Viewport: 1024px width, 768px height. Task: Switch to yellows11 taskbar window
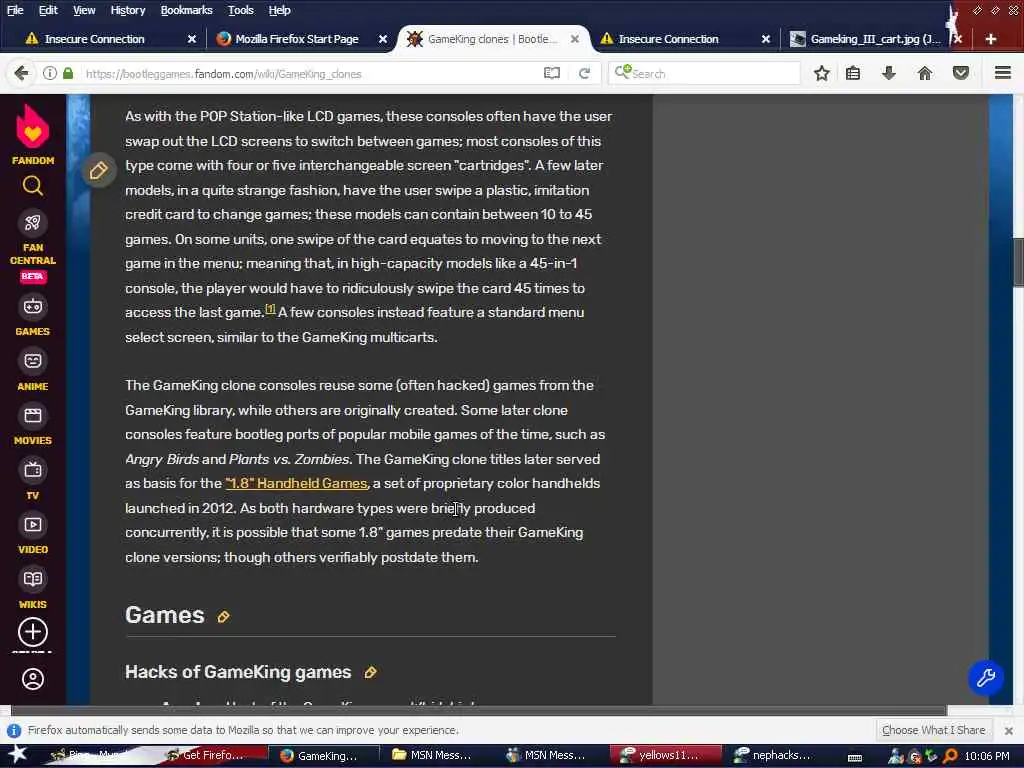(x=663, y=756)
